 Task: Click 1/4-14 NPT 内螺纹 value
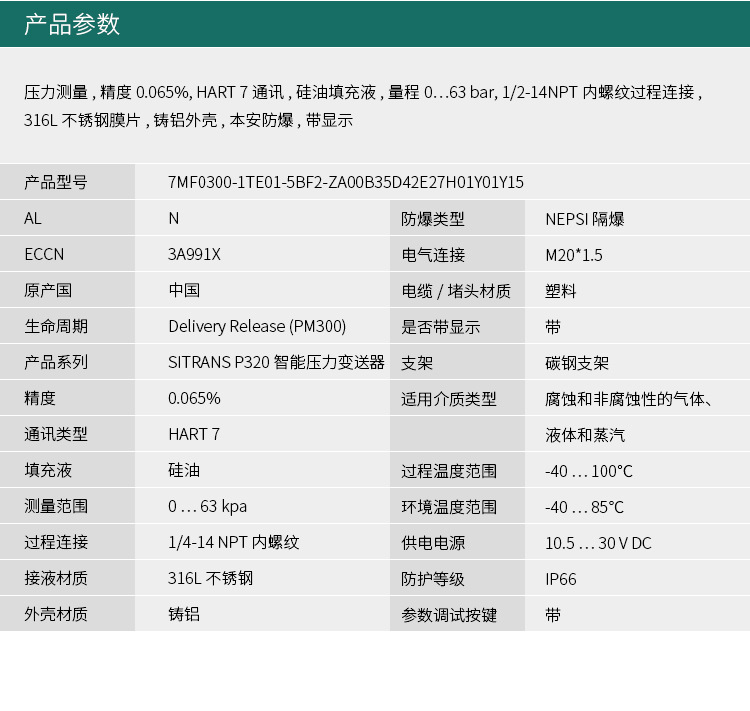click(x=233, y=542)
